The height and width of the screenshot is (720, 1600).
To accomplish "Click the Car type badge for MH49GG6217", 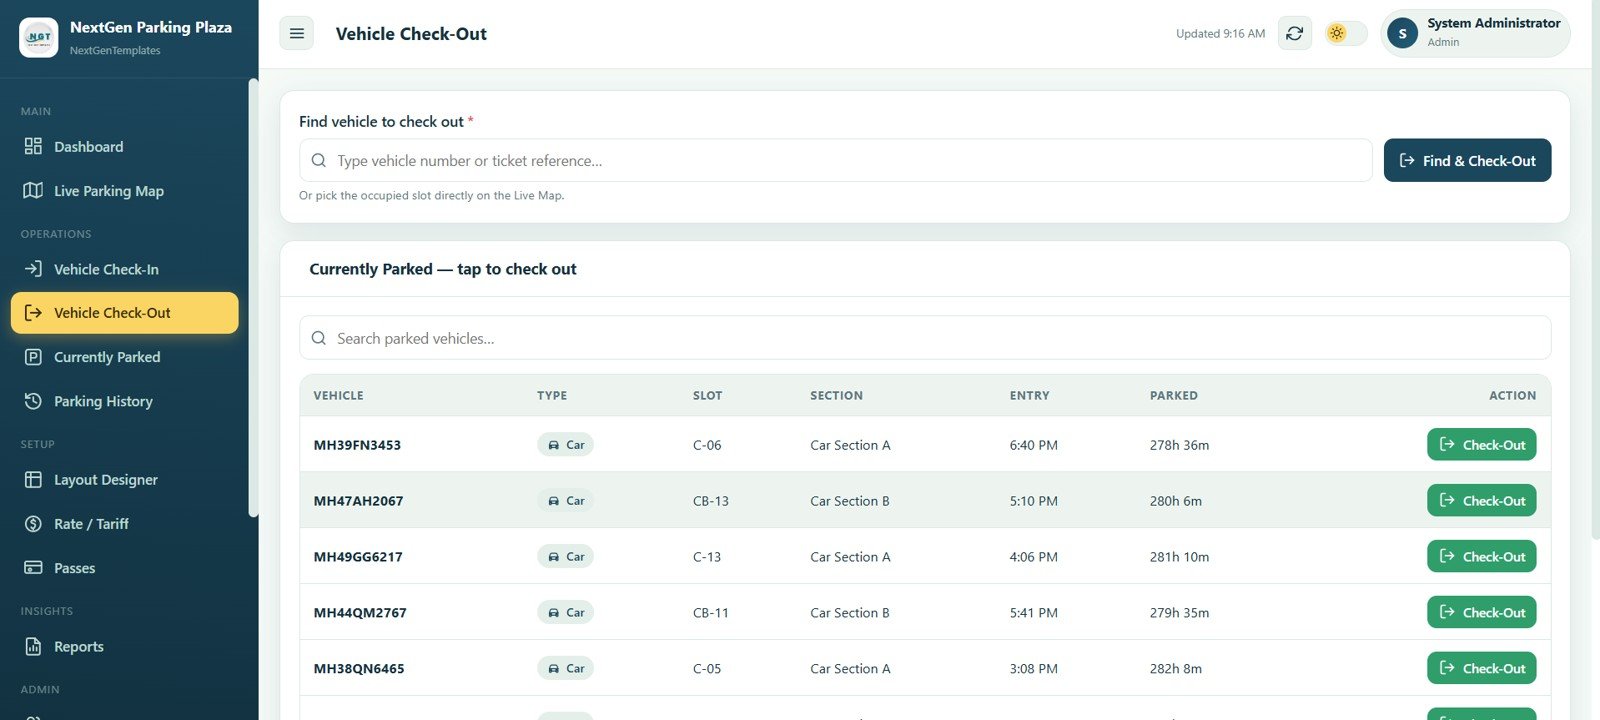I will (x=565, y=557).
